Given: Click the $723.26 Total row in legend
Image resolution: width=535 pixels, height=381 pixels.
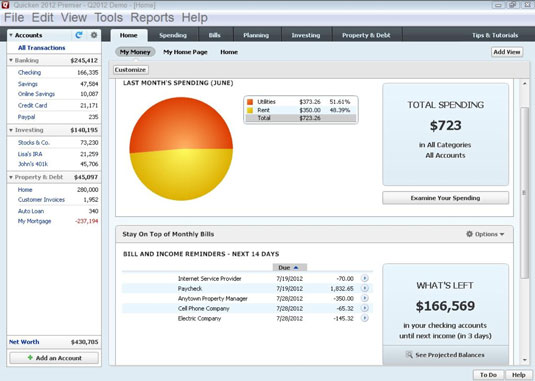Looking at the screenshot, I should coord(301,118).
